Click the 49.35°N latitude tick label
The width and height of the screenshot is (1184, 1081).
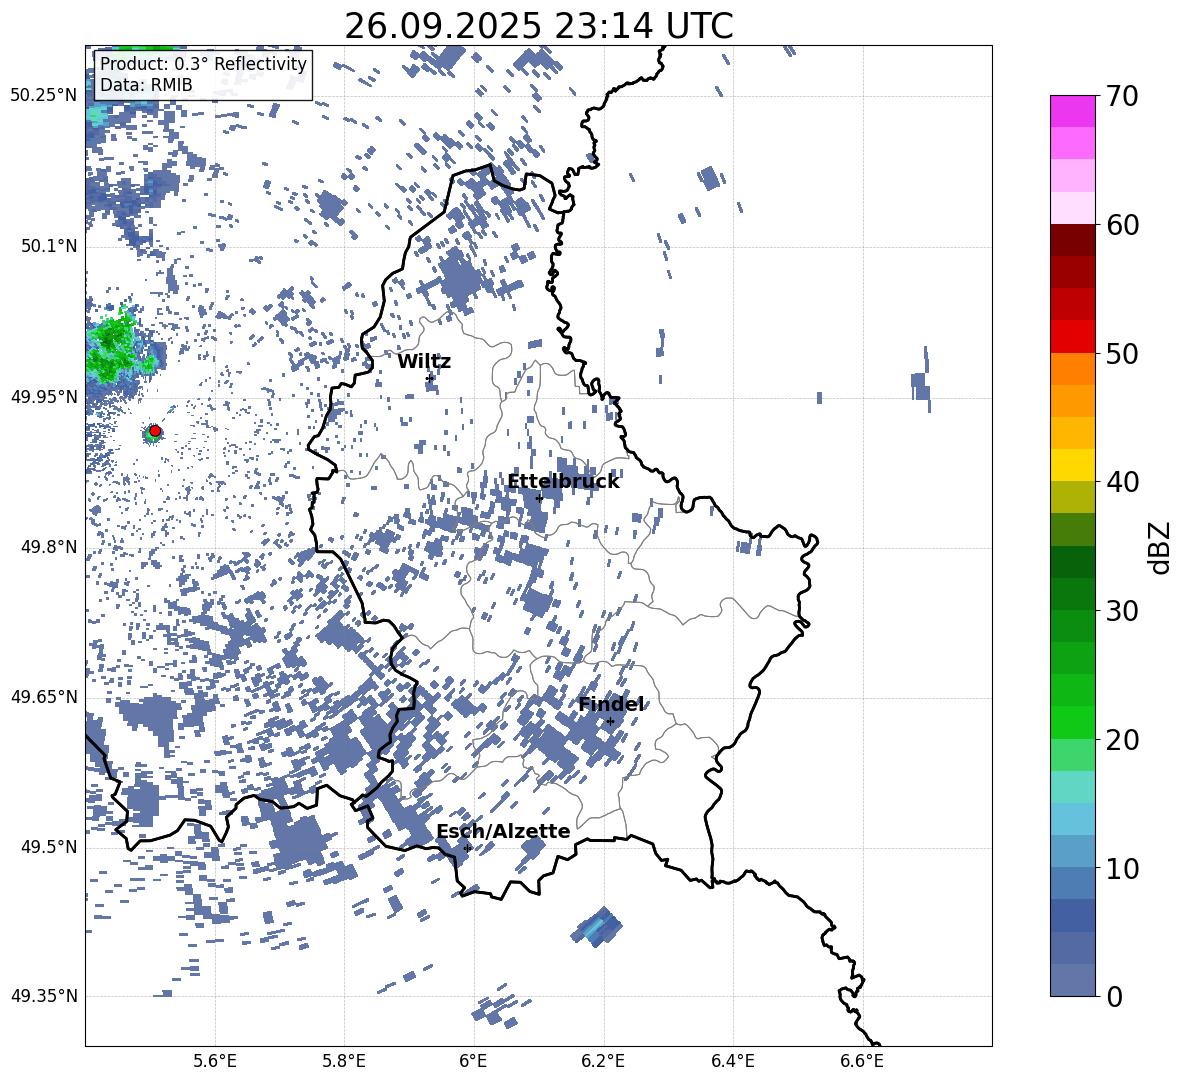44,996
